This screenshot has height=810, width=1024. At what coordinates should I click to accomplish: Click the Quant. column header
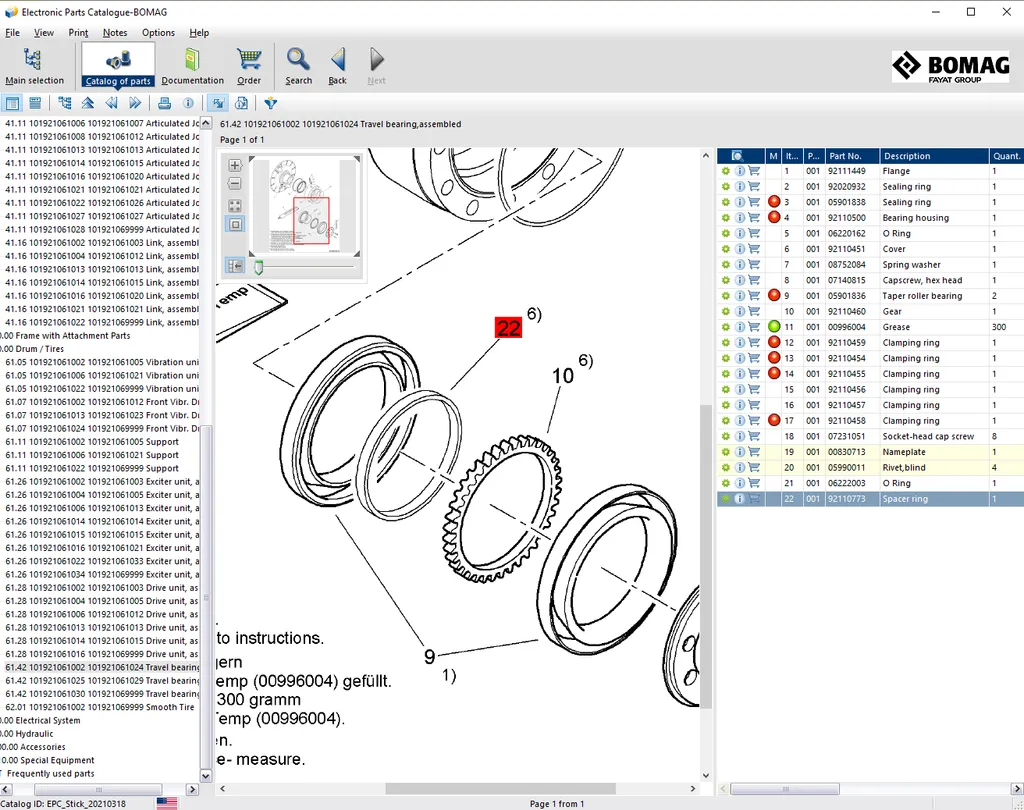pos(1006,155)
